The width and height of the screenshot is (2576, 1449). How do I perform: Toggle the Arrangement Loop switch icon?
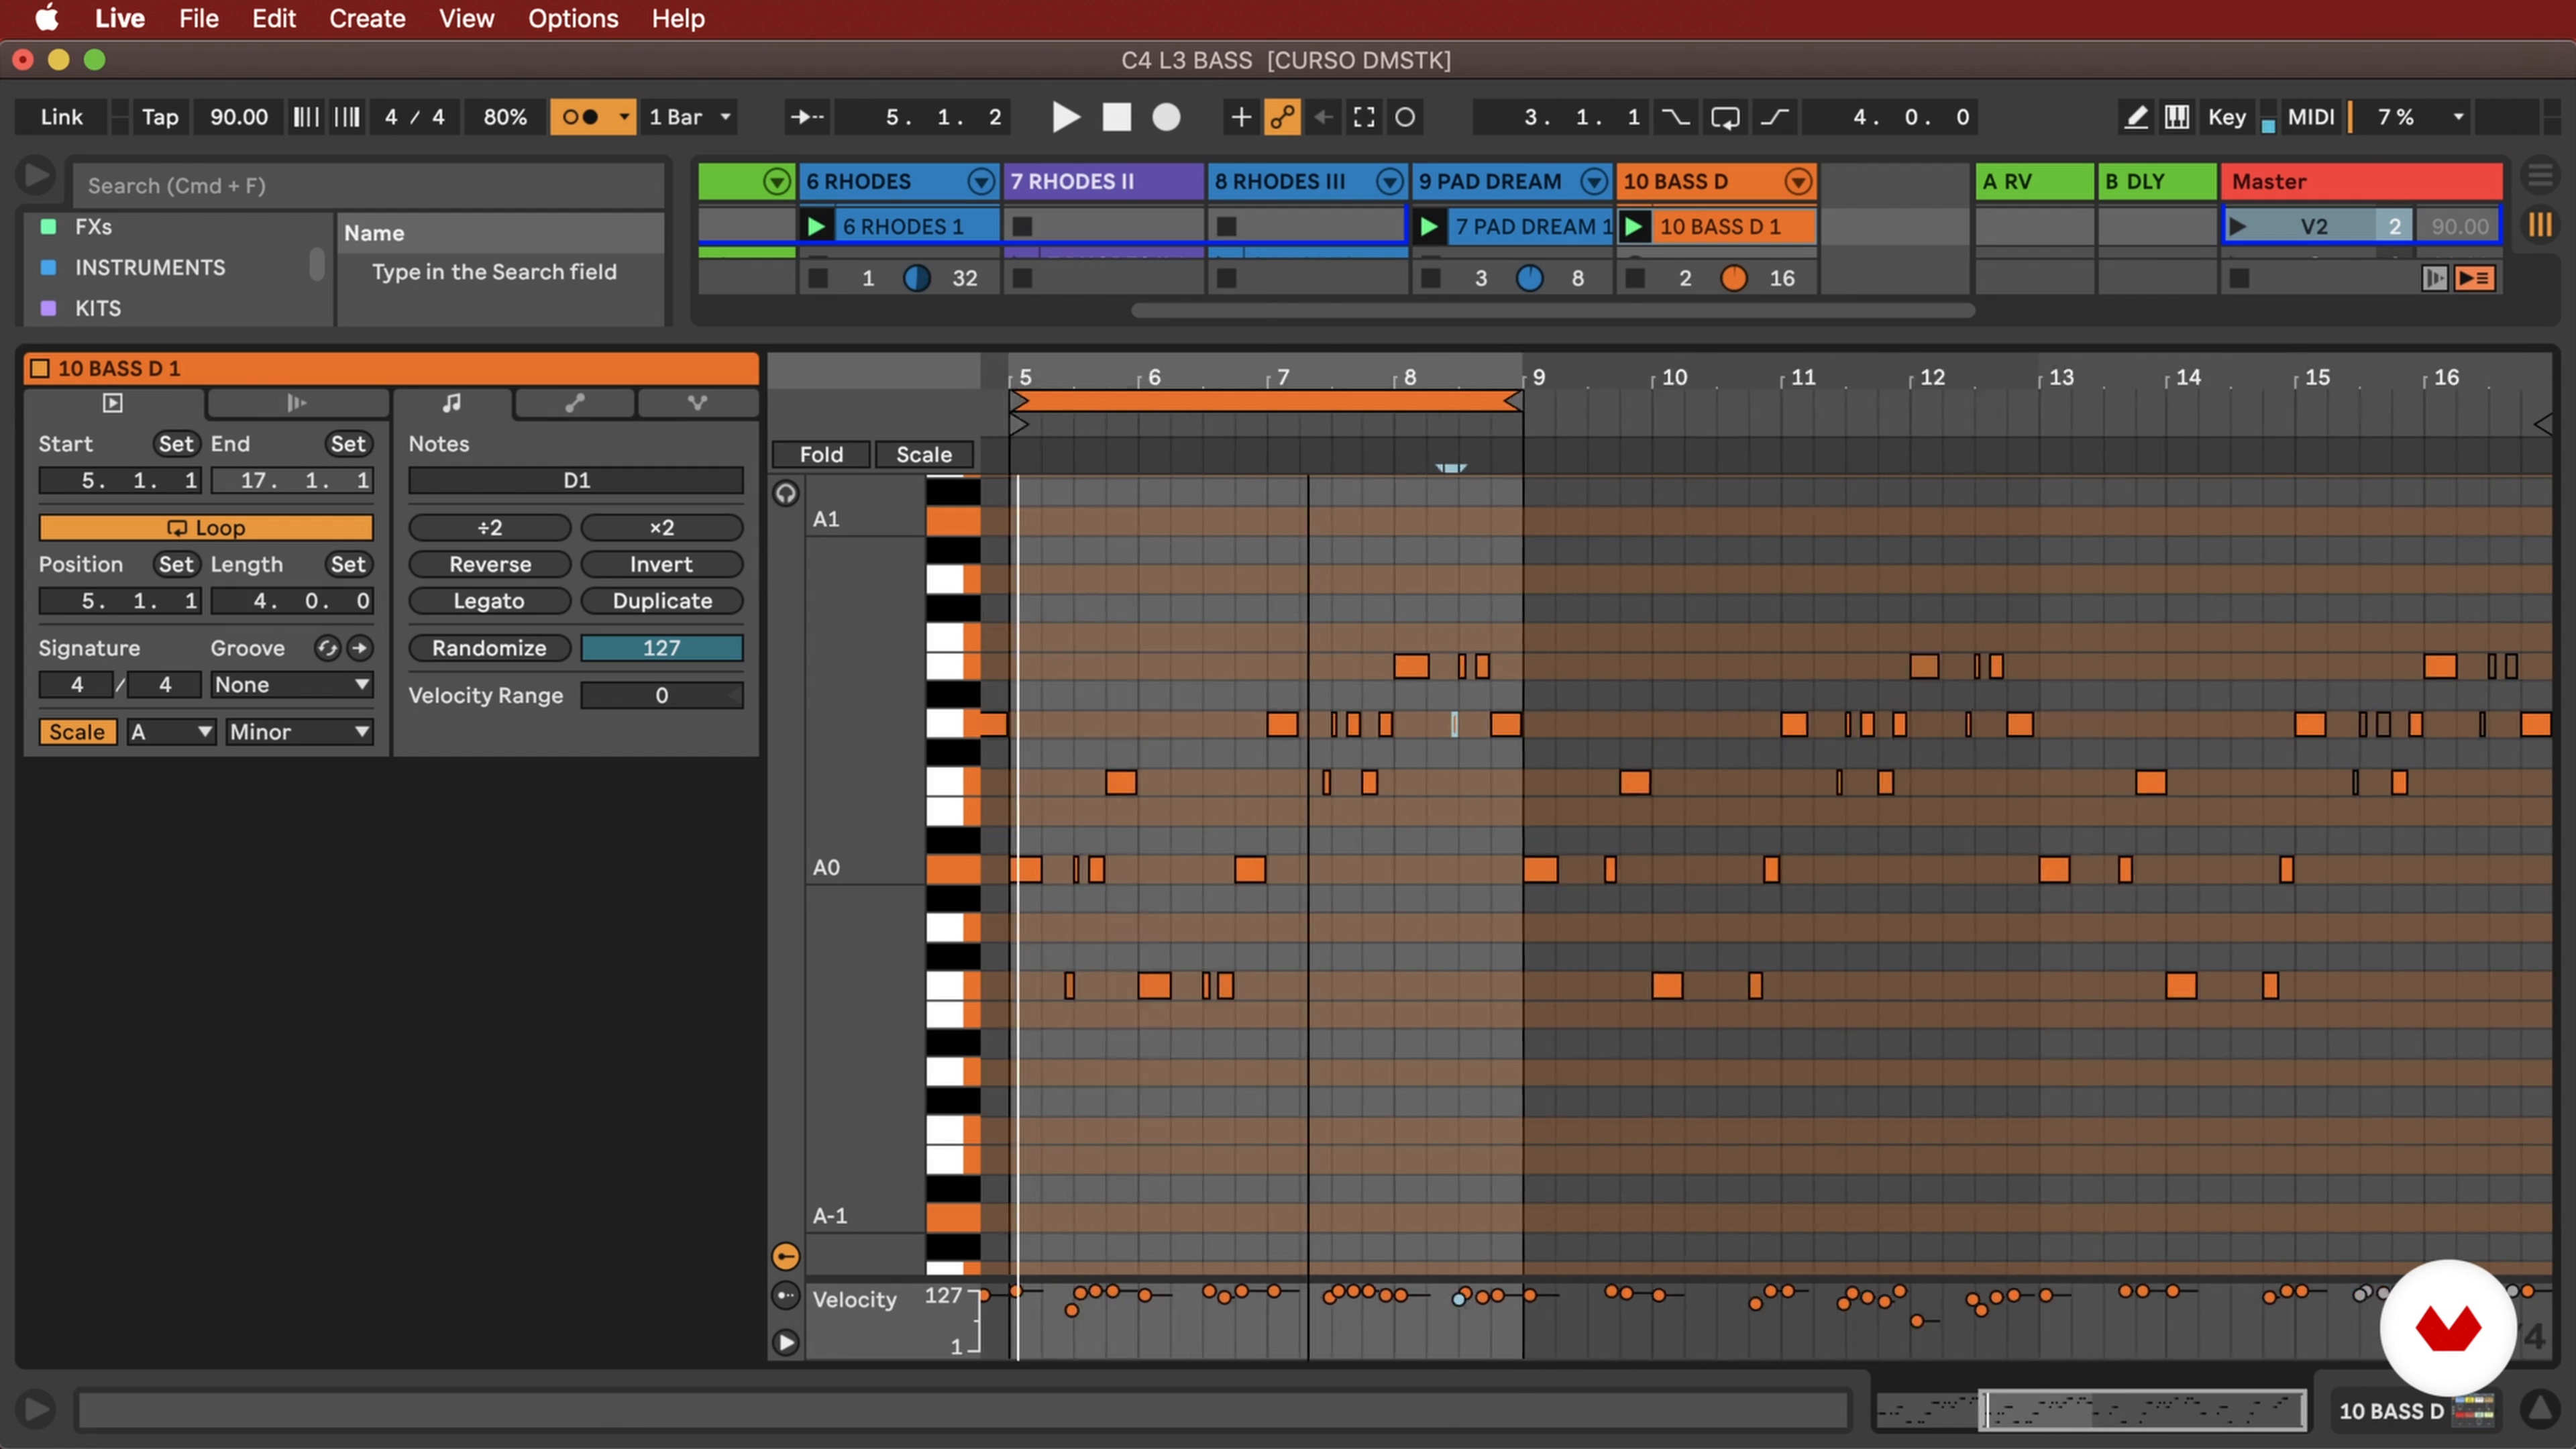click(1725, 117)
